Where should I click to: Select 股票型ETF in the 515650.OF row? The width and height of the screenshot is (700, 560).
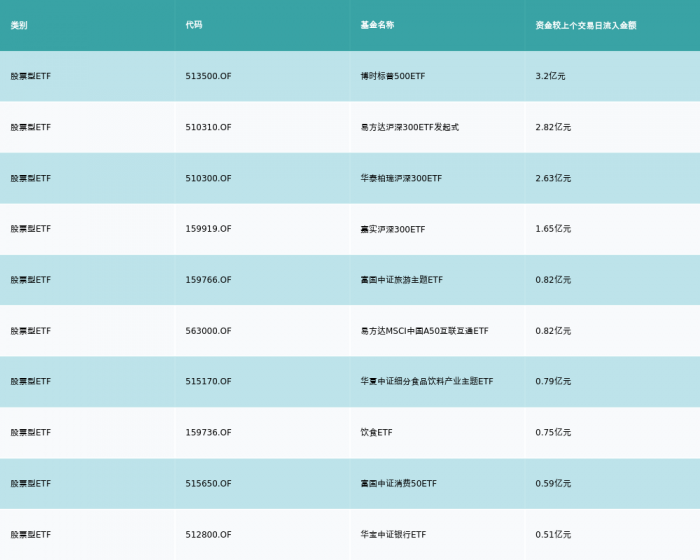click(31, 484)
